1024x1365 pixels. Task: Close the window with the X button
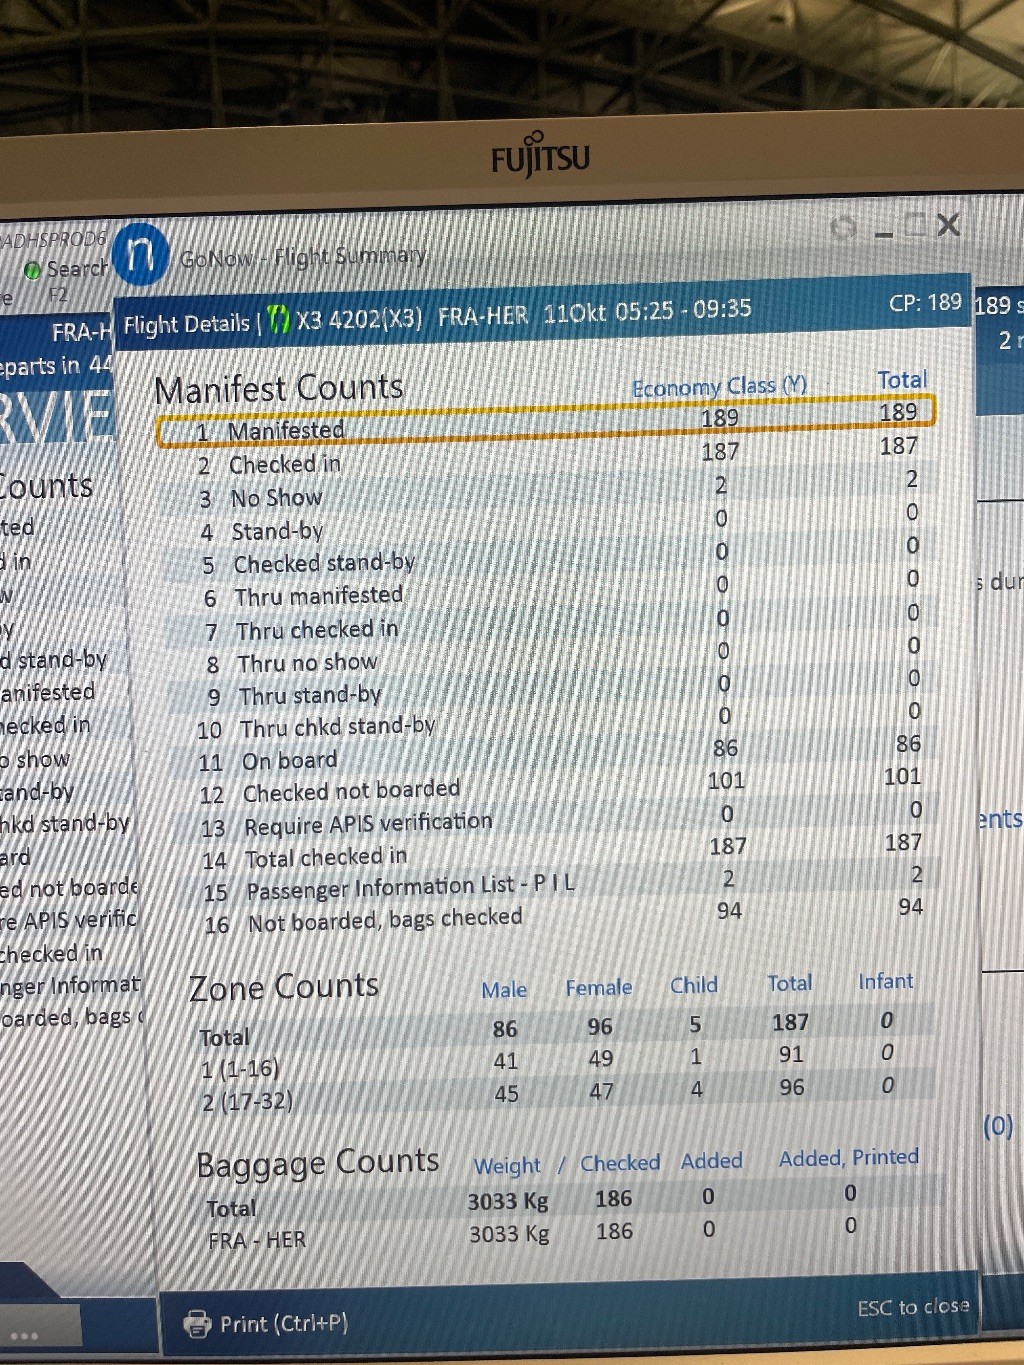coord(948,225)
